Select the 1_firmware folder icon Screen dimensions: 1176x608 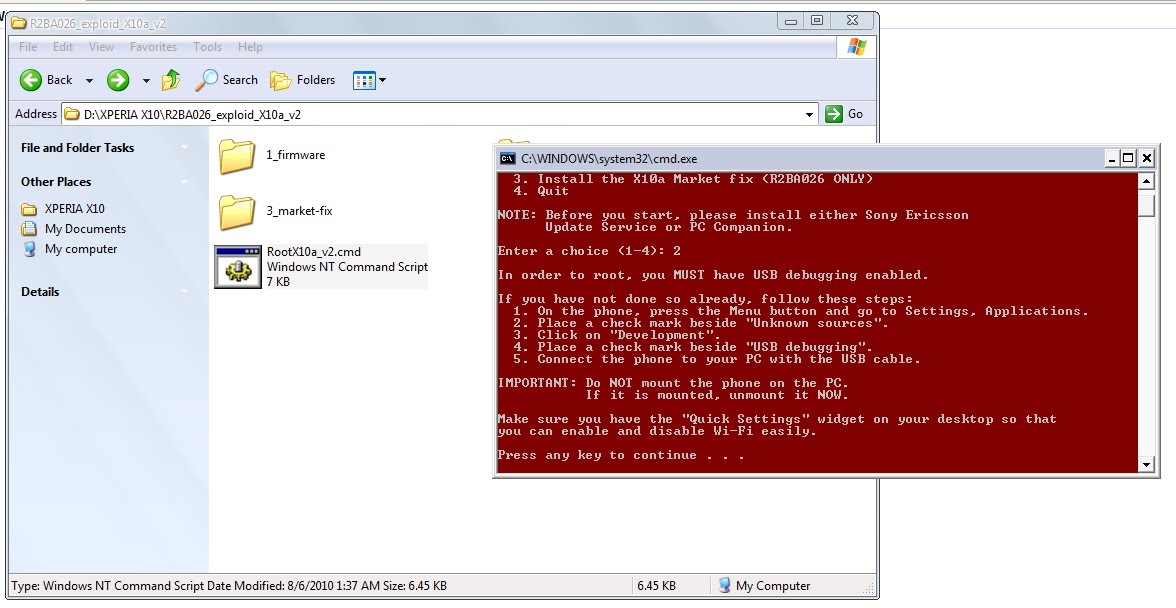(x=237, y=156)
